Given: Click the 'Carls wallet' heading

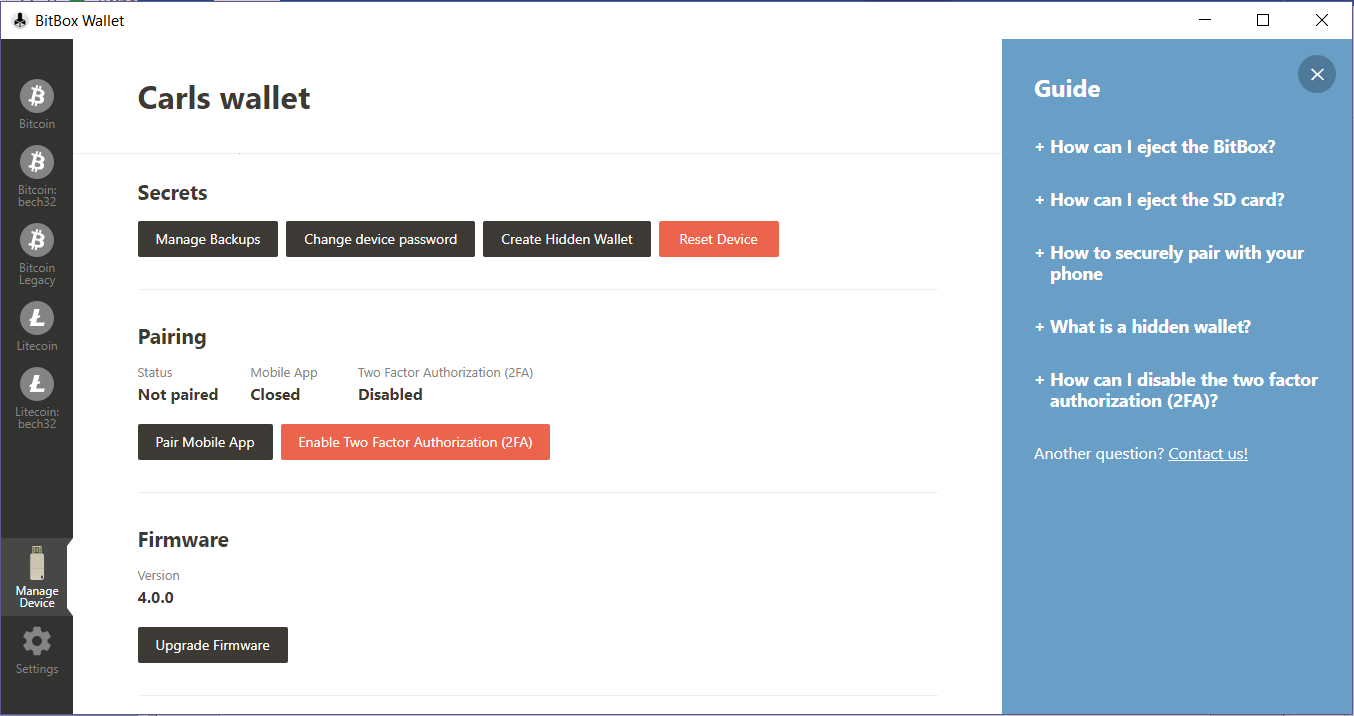Looking at the screenshot, I should [x=224, y=98].
